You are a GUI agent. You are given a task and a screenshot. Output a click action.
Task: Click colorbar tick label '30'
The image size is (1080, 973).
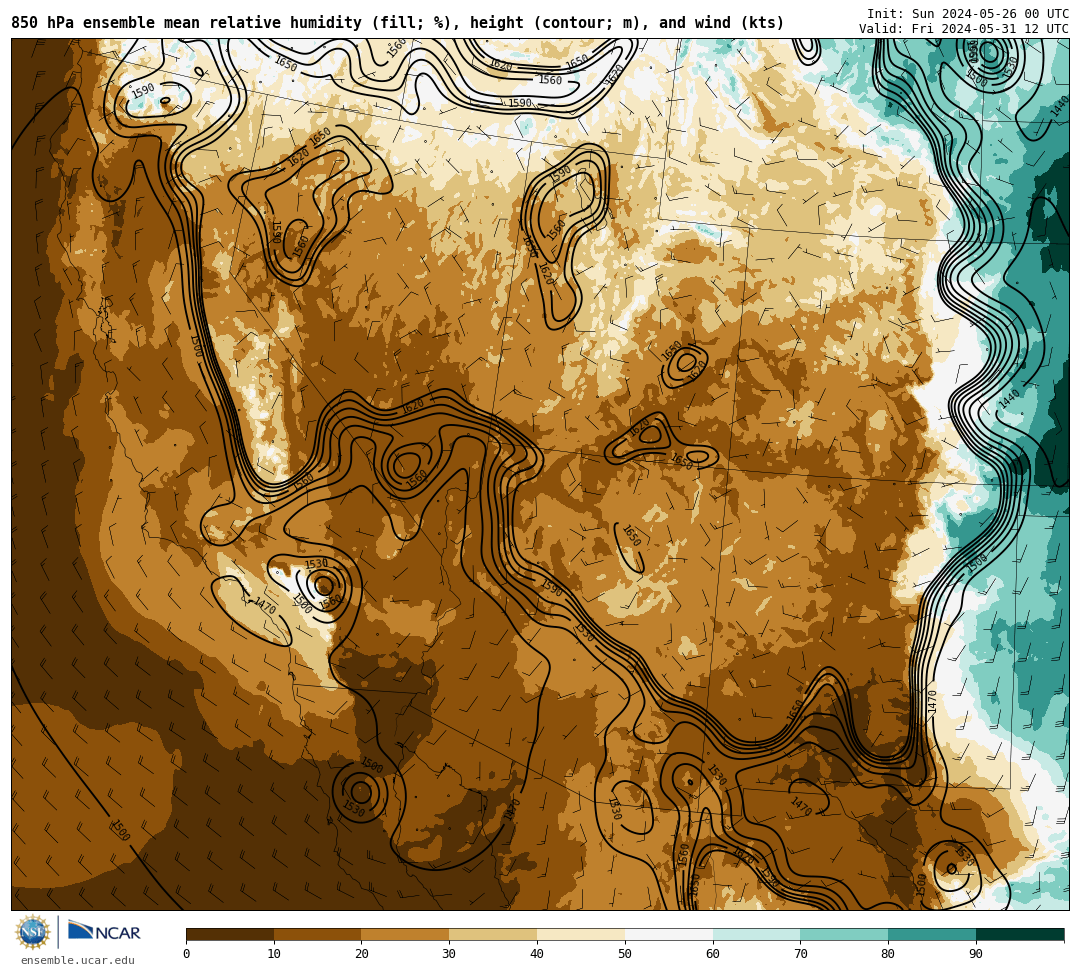(449, 954)
